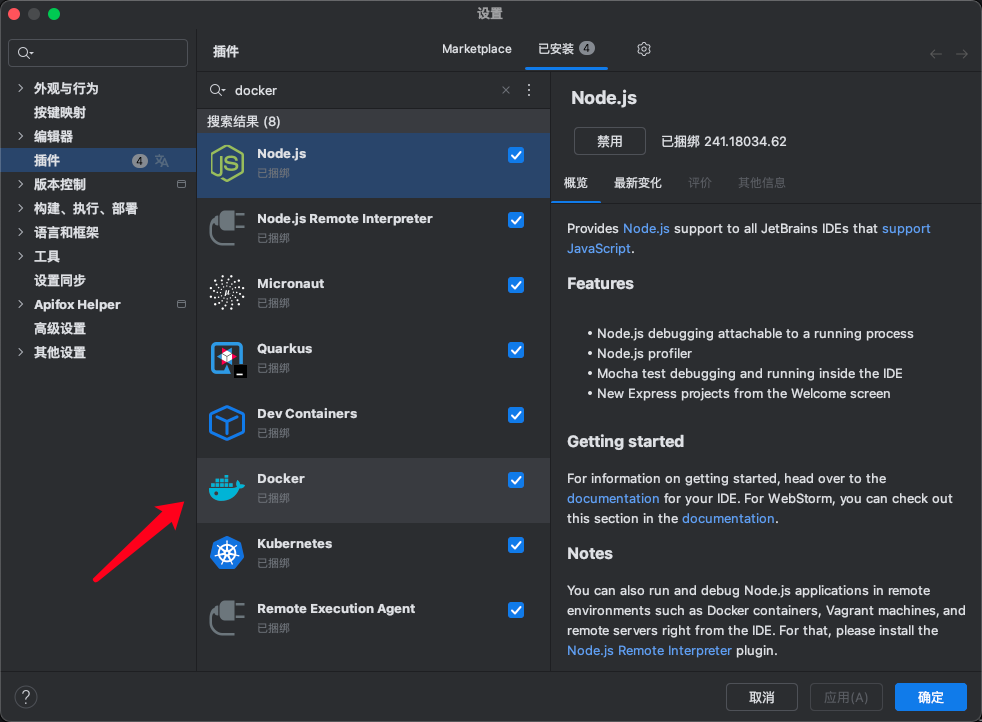
Task: Select the 插件 settings item
Action: click(x=98, y=160)
